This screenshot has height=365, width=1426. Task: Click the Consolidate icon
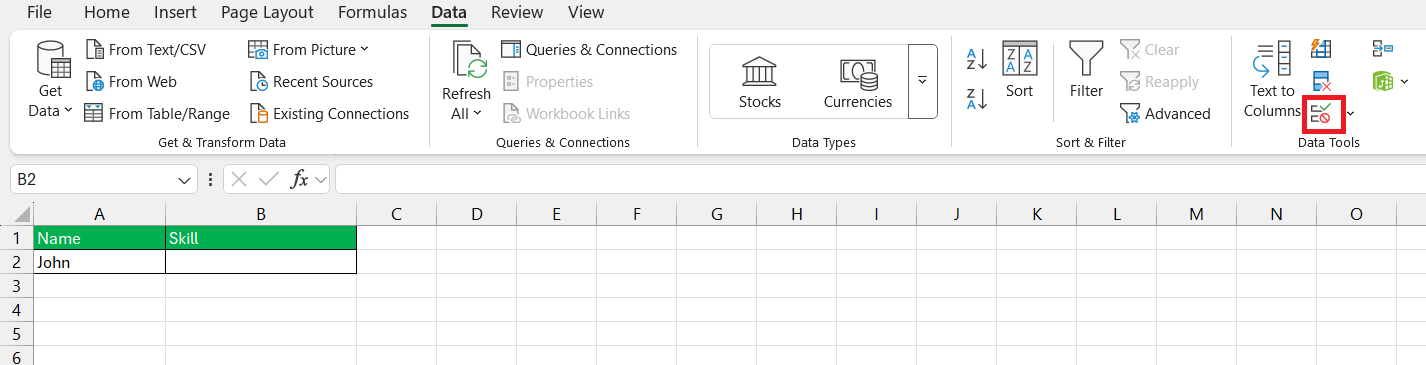point(1383,49)
